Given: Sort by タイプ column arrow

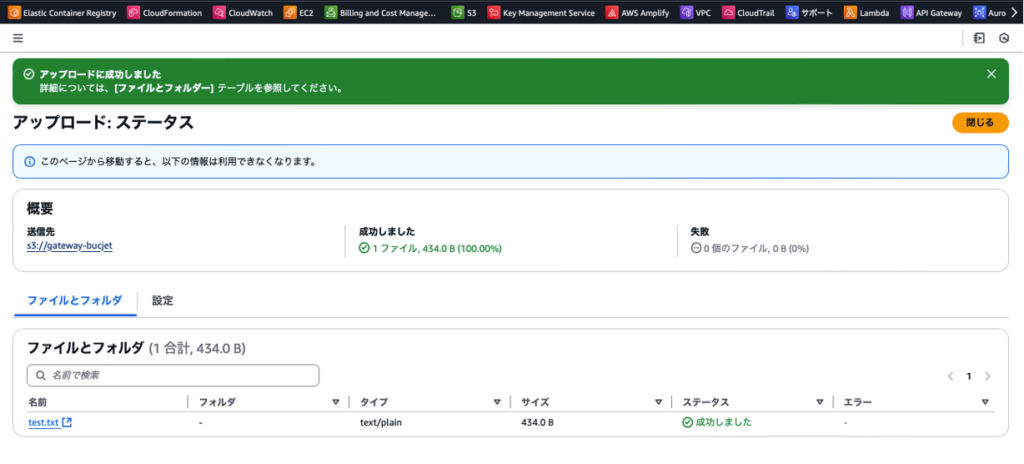Looking at the screenshot, I should pos(497,402).
